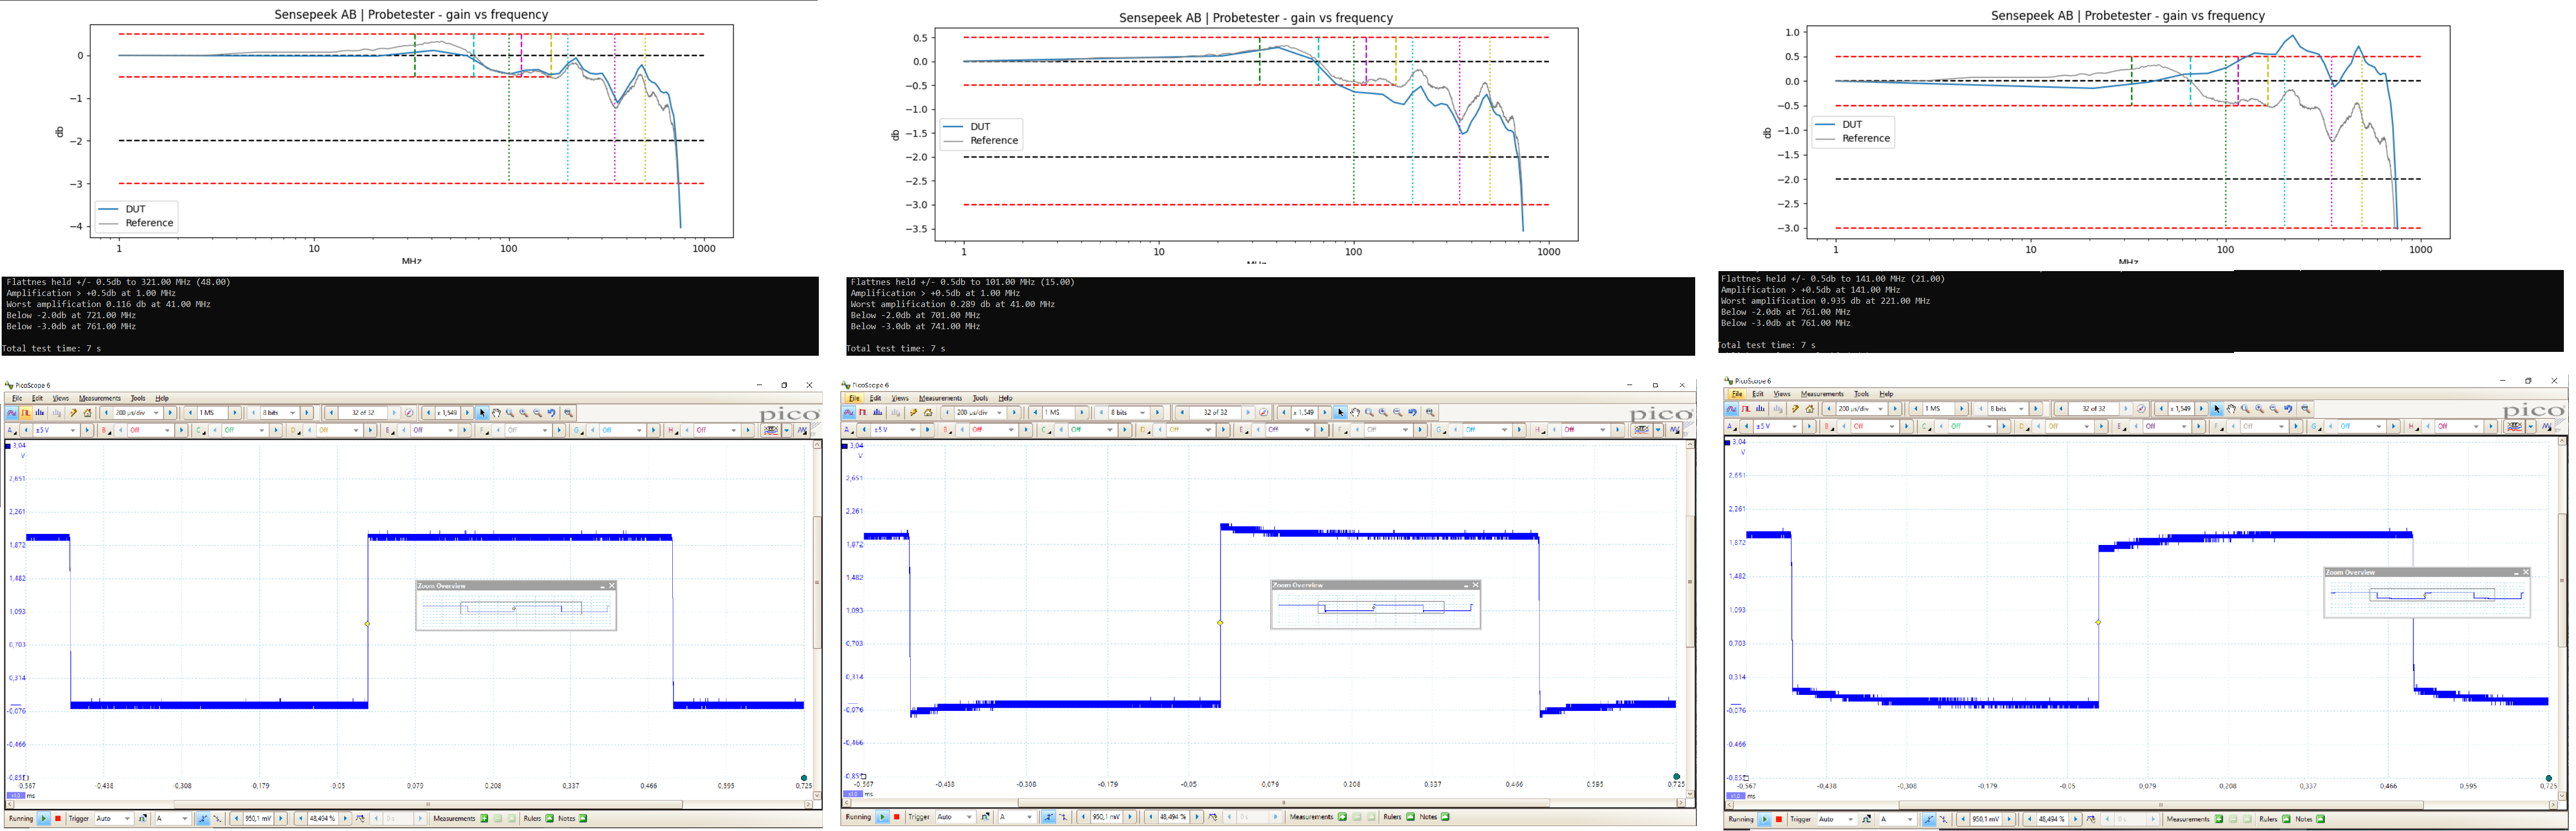The width and height of the screenshot is (2576, 831).
Task: Stop capture with red square, left PicoScope
Action: click(58, 819)
